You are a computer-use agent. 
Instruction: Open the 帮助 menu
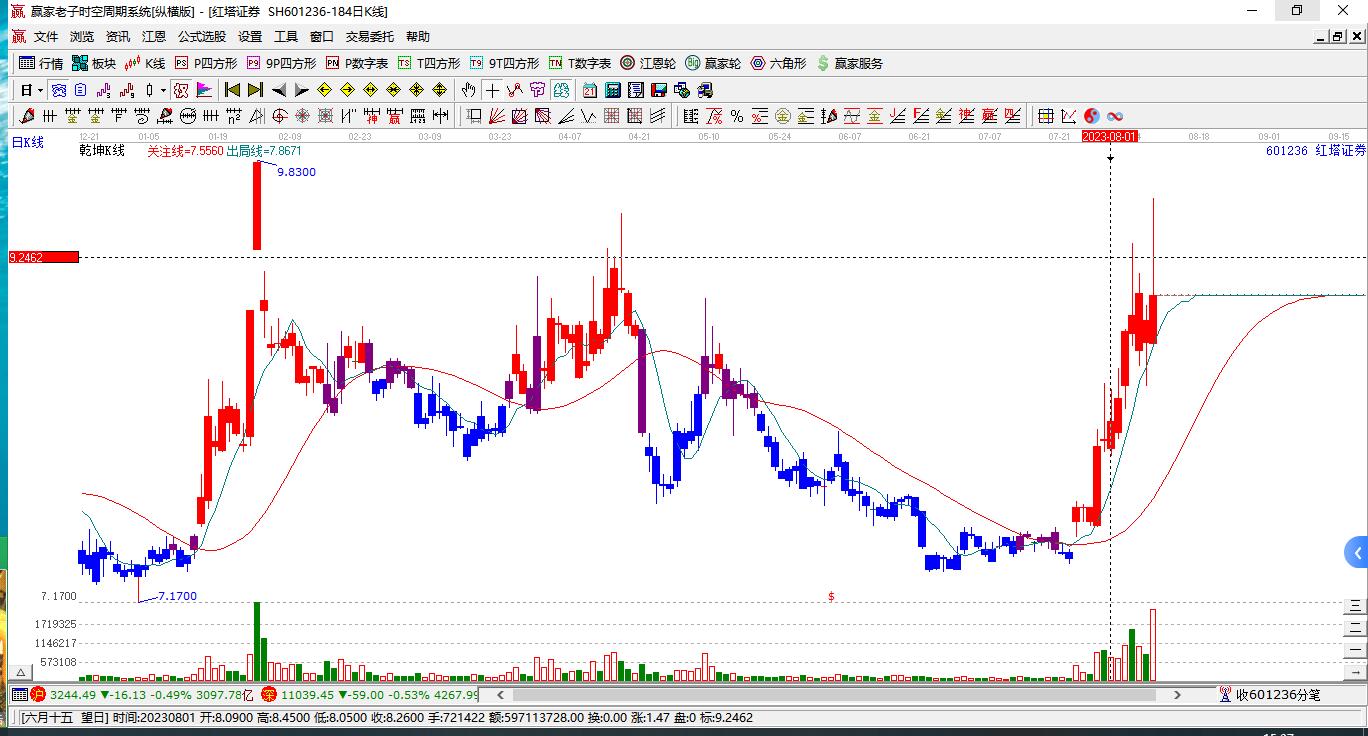tap(418, 37)
